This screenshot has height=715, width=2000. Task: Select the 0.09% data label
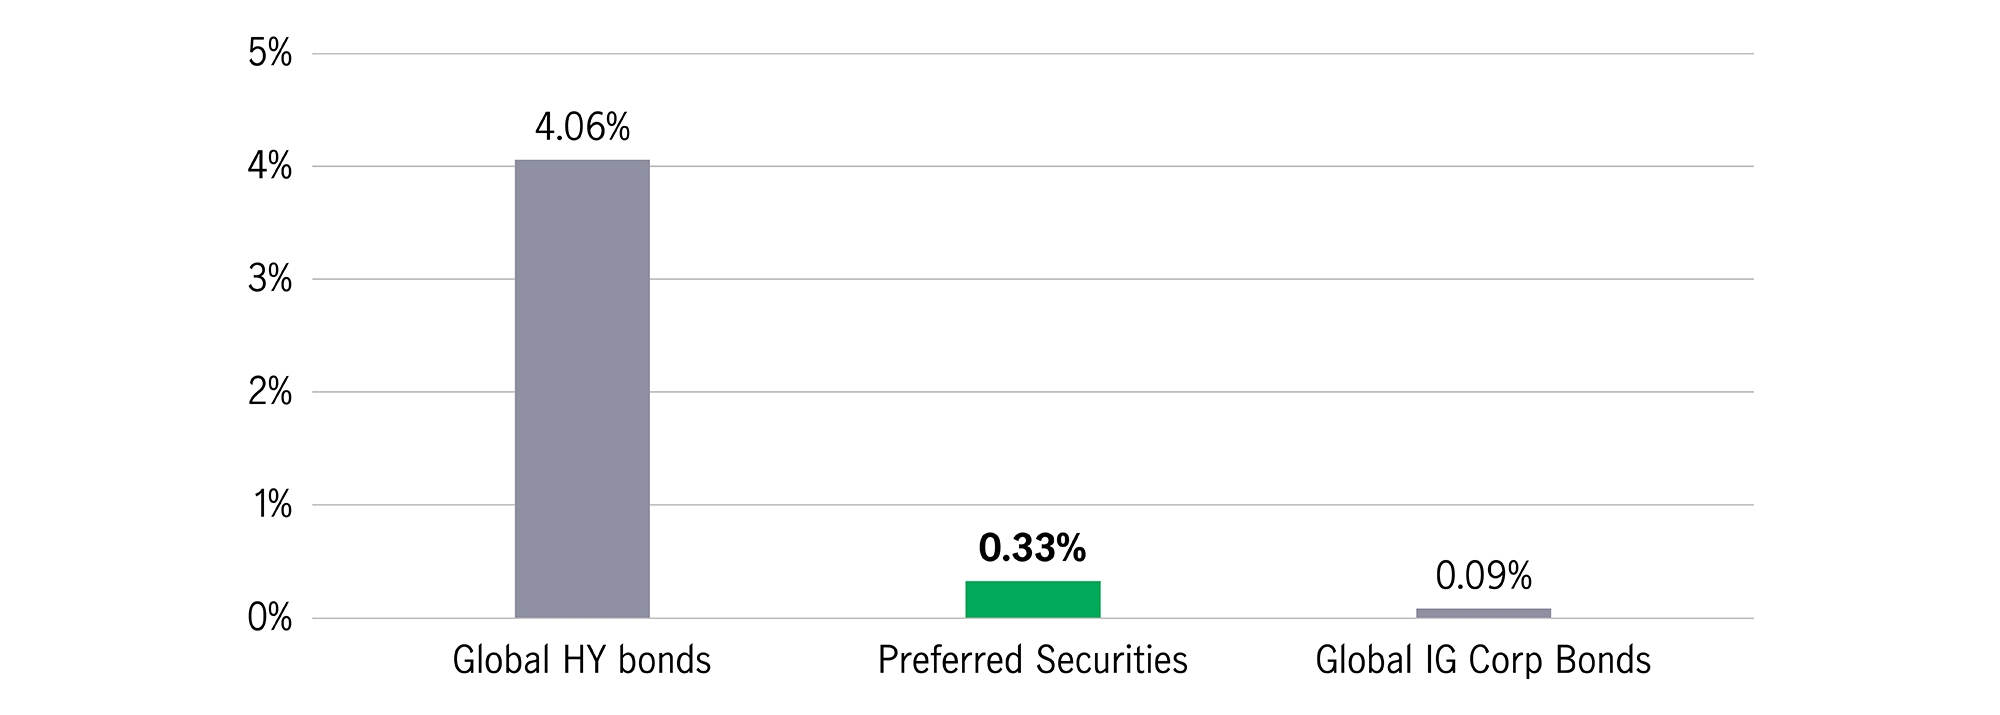coord(1484,576)
